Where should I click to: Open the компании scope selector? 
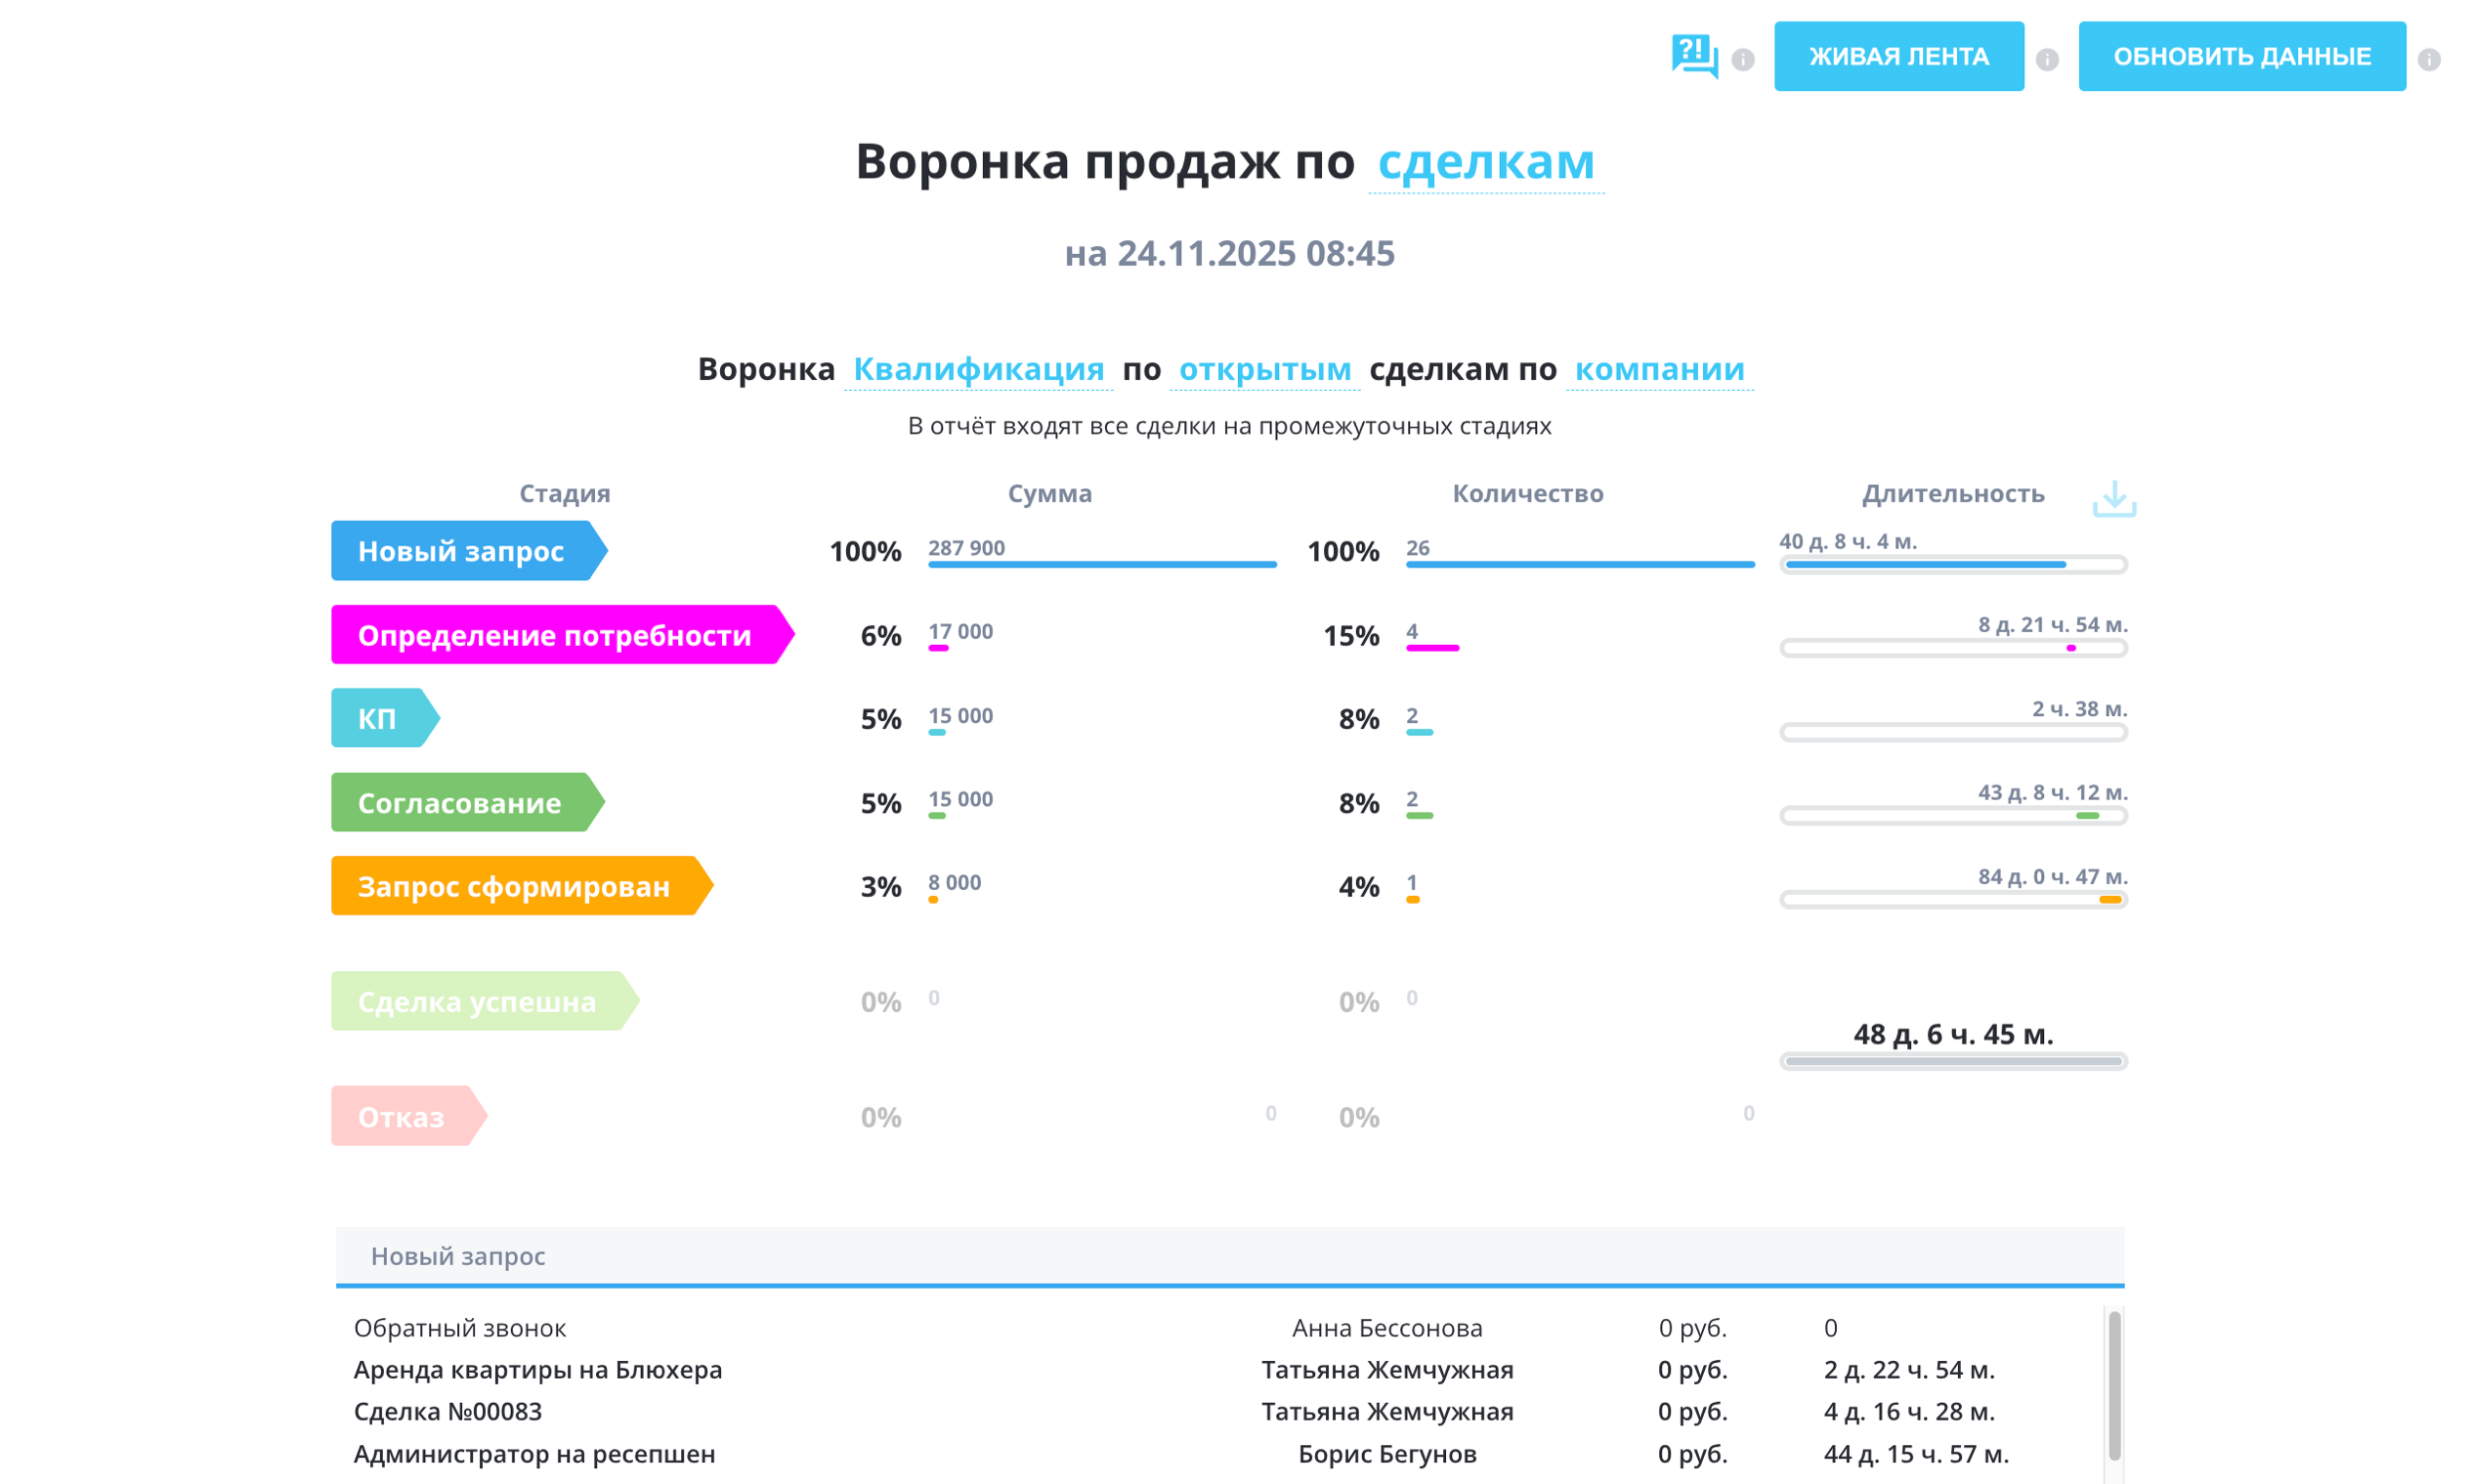click(x=1659, y=369)
